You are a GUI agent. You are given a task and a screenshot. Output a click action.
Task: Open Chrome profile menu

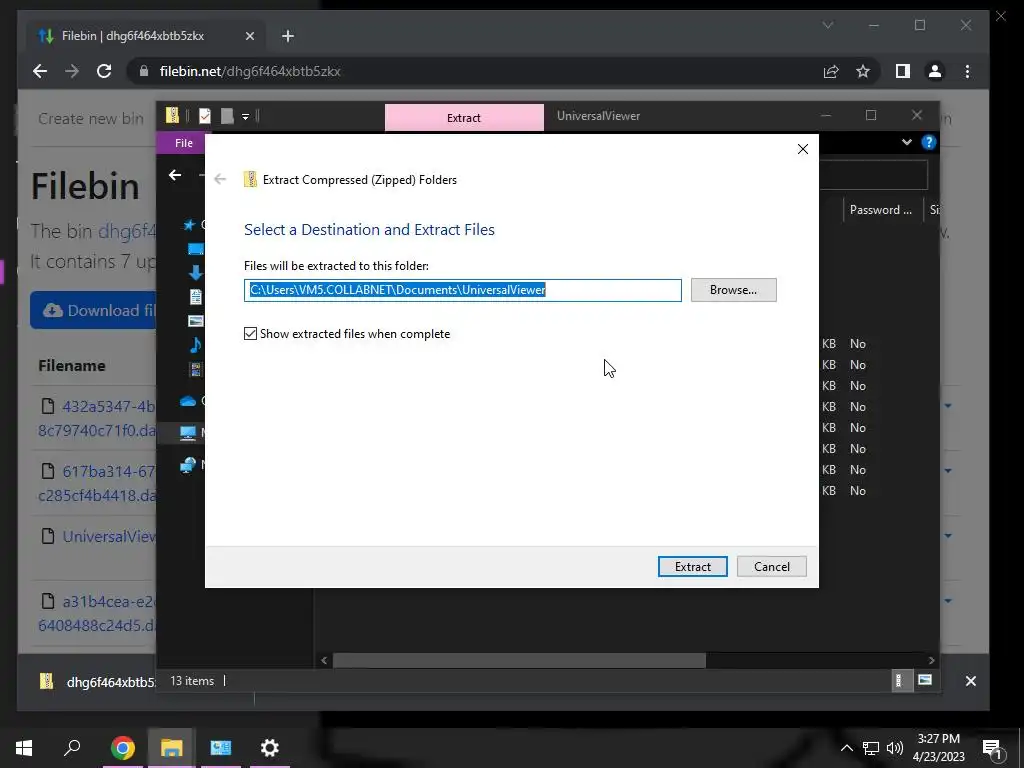click(935, 71)
